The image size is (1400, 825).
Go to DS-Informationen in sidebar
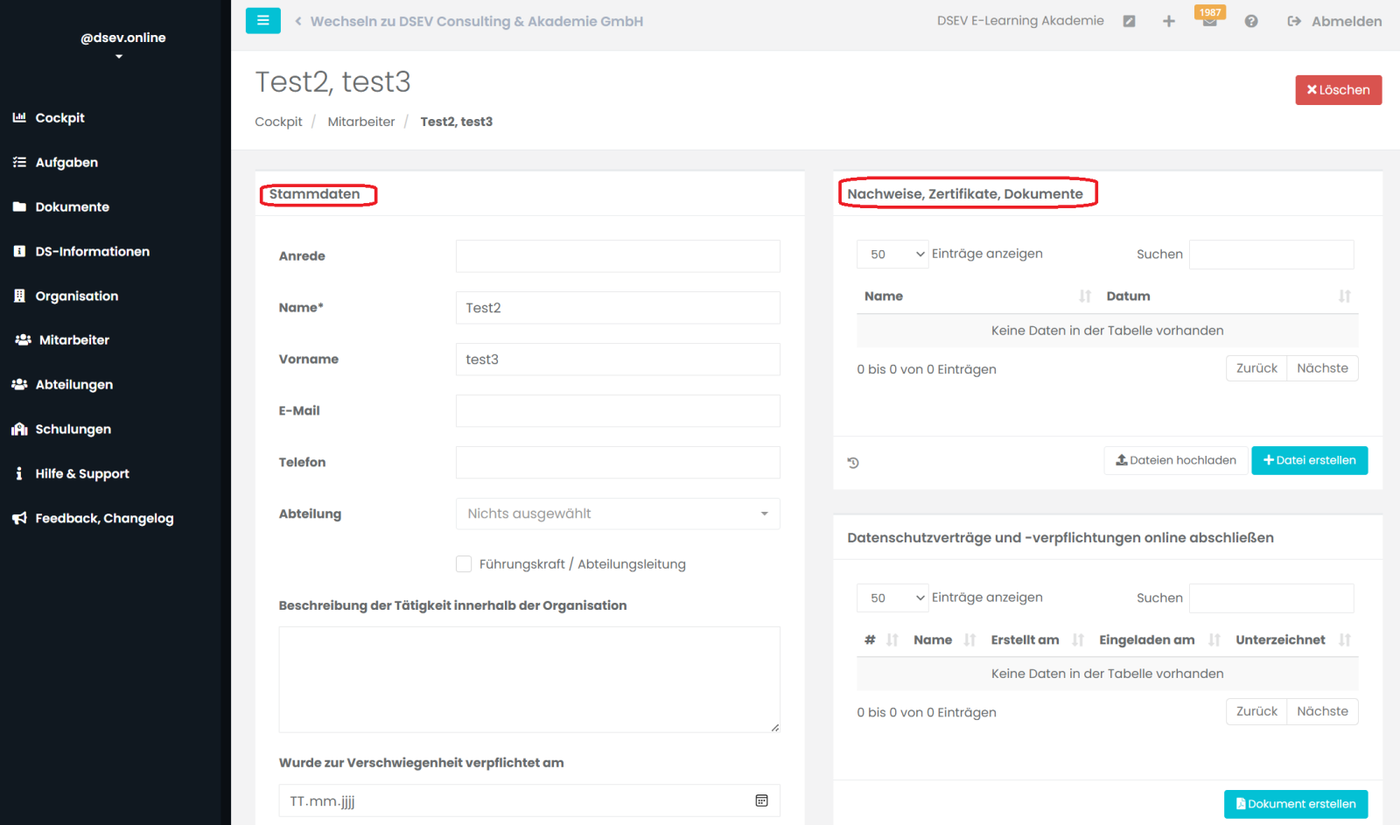[x=92, y=251]
